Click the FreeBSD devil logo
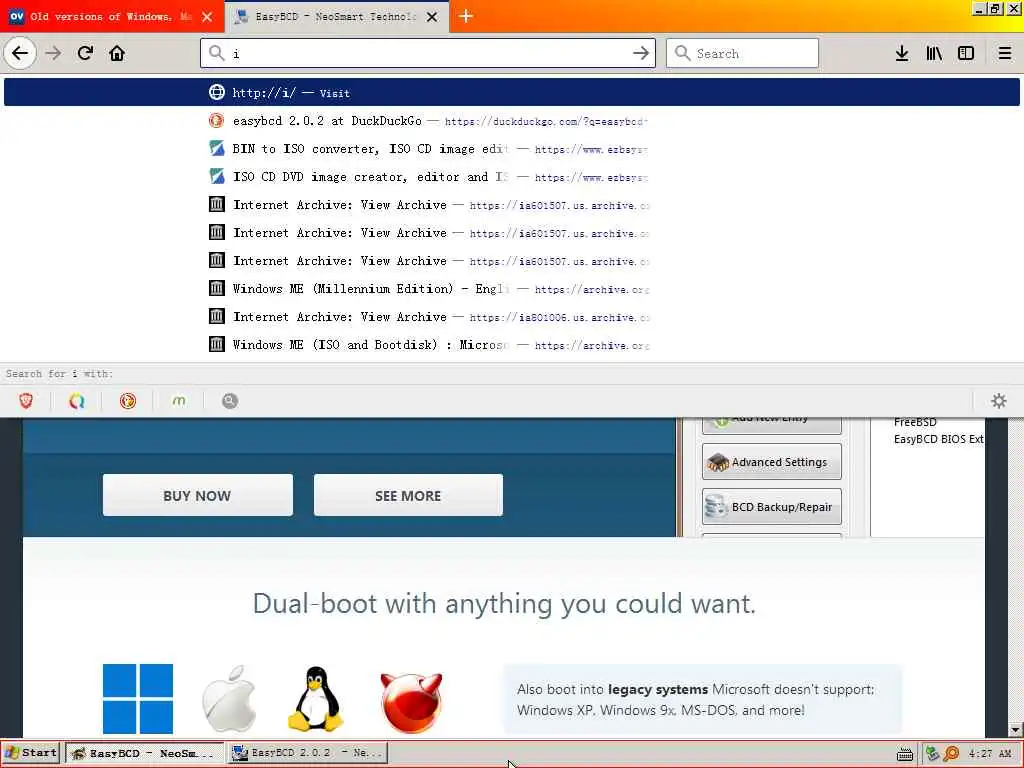Image resolution: width=1024 pixels, height=768 pixels. (411, 702)
